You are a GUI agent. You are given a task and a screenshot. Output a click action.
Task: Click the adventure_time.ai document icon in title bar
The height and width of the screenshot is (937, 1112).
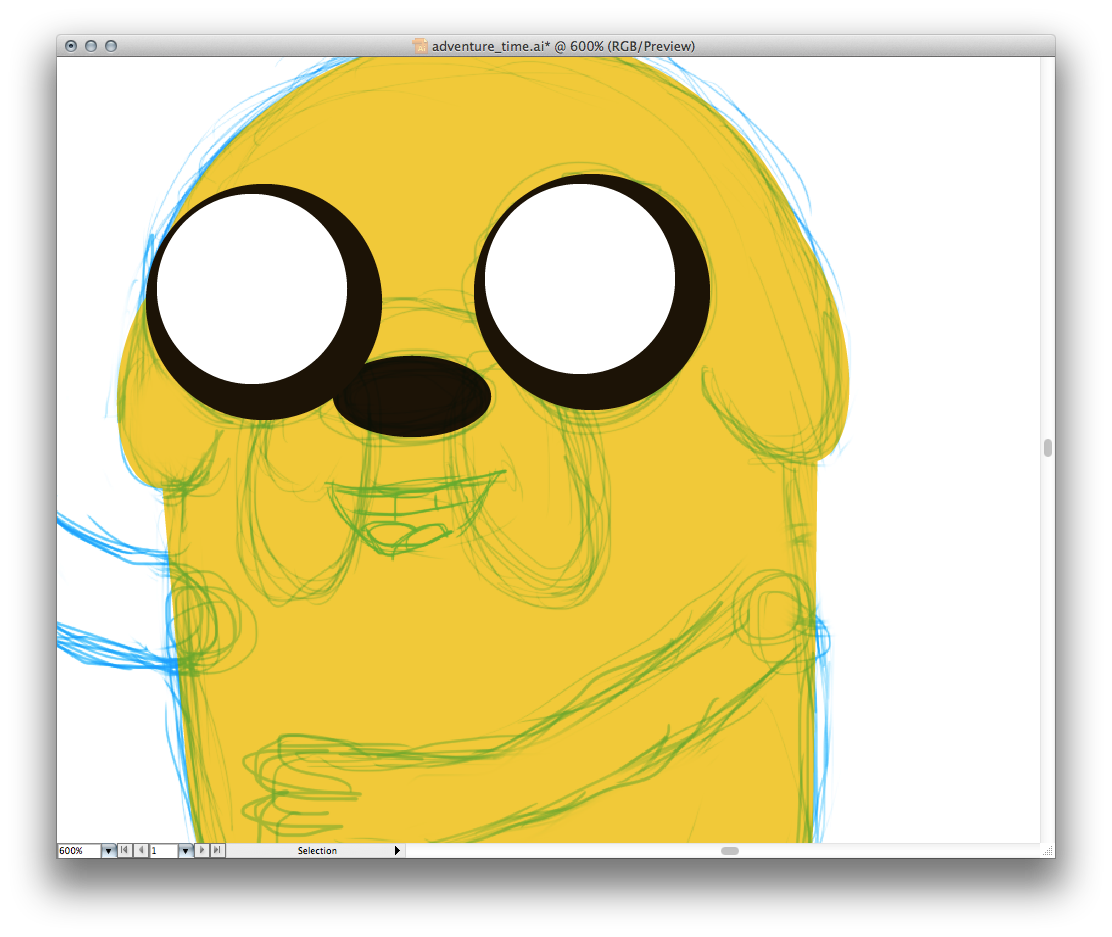pos(421,46)
